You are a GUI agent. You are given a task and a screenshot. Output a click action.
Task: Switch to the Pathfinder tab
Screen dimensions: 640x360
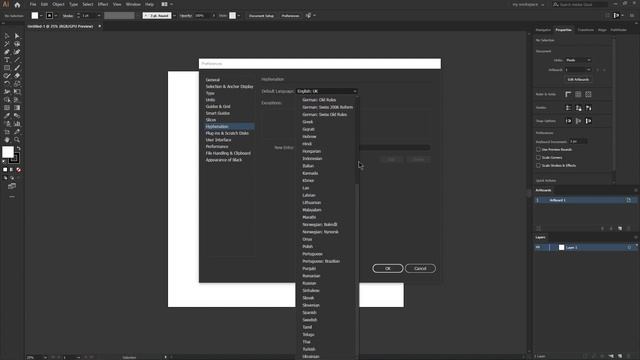pos(618,30)
